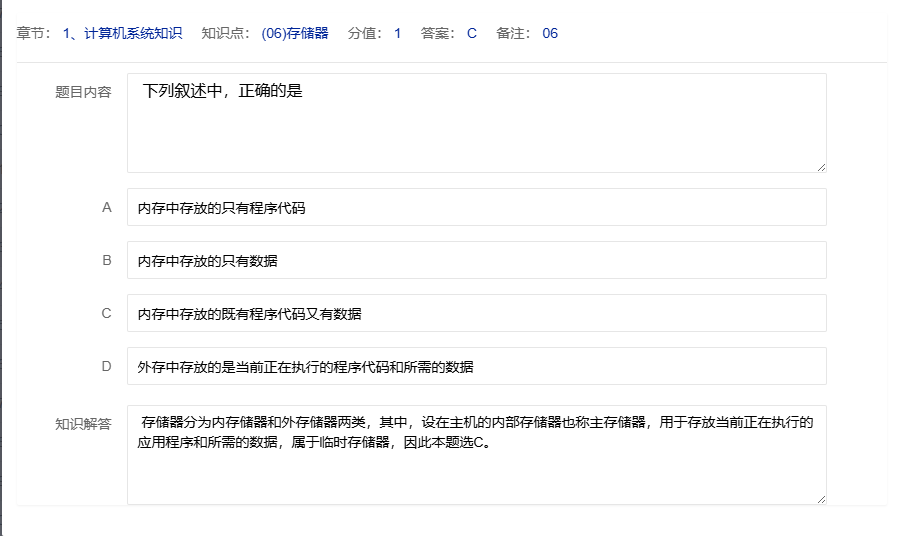The width and height of the screenshot is (899, 536).
Task: Click the question content text area
Action: [x=476, y=122]
